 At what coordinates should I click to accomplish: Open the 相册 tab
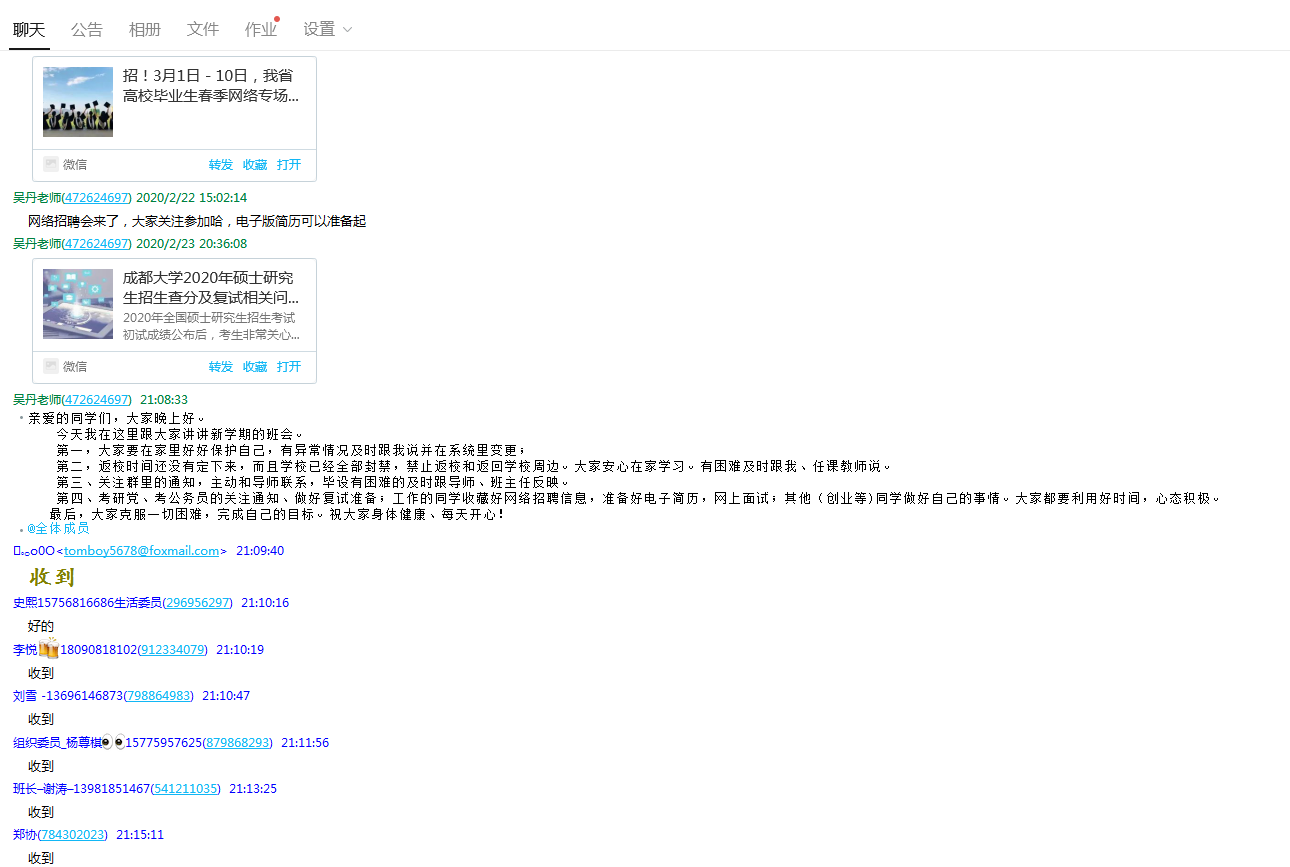pos(145,29)
